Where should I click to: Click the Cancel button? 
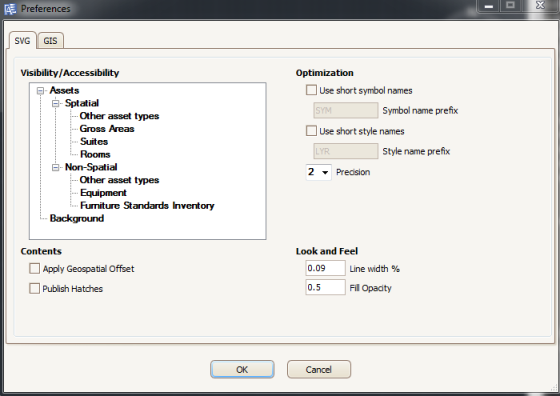point(319,370)
